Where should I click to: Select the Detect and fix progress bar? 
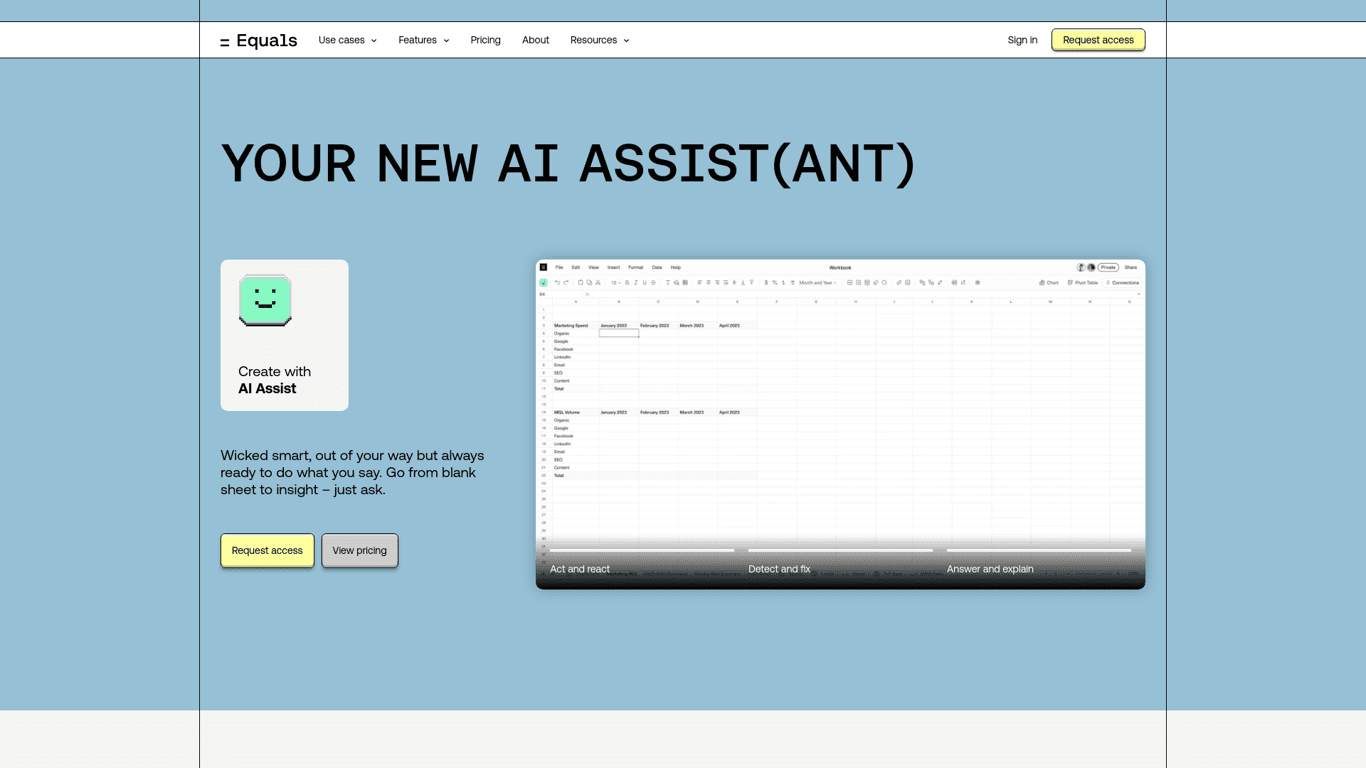840,551
